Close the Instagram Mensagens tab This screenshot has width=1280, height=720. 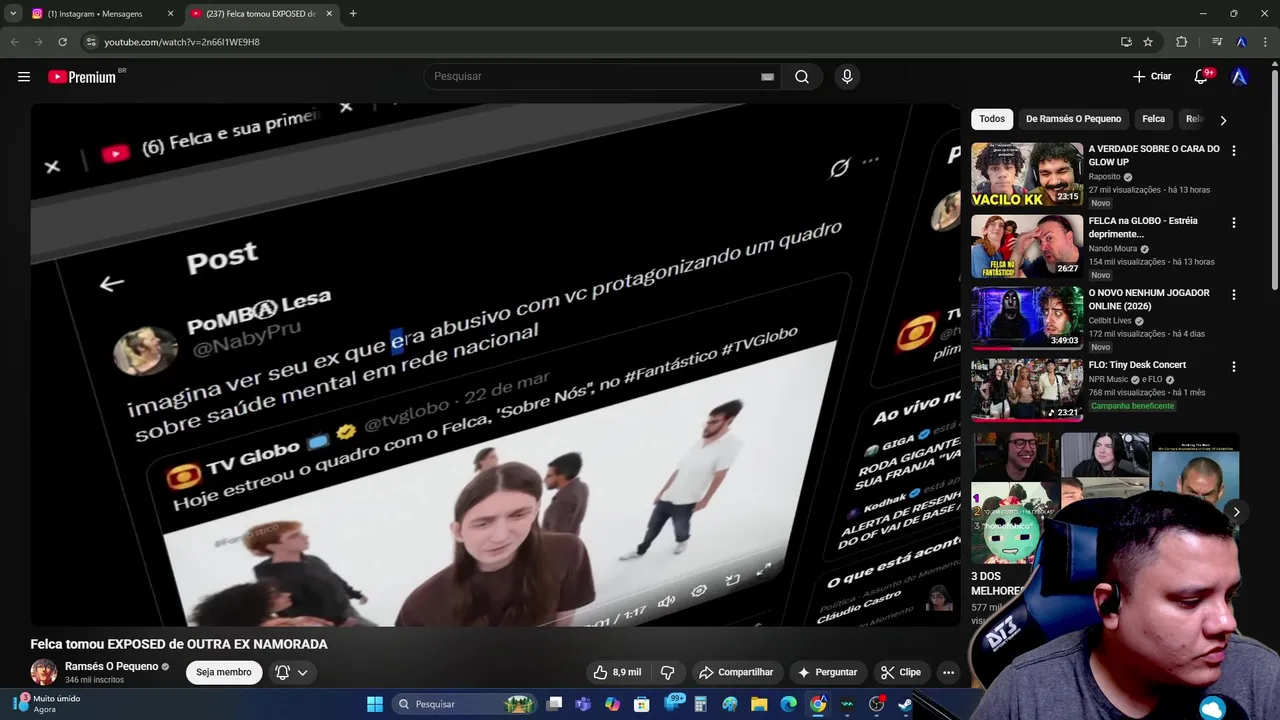click(x=170, y=14)
